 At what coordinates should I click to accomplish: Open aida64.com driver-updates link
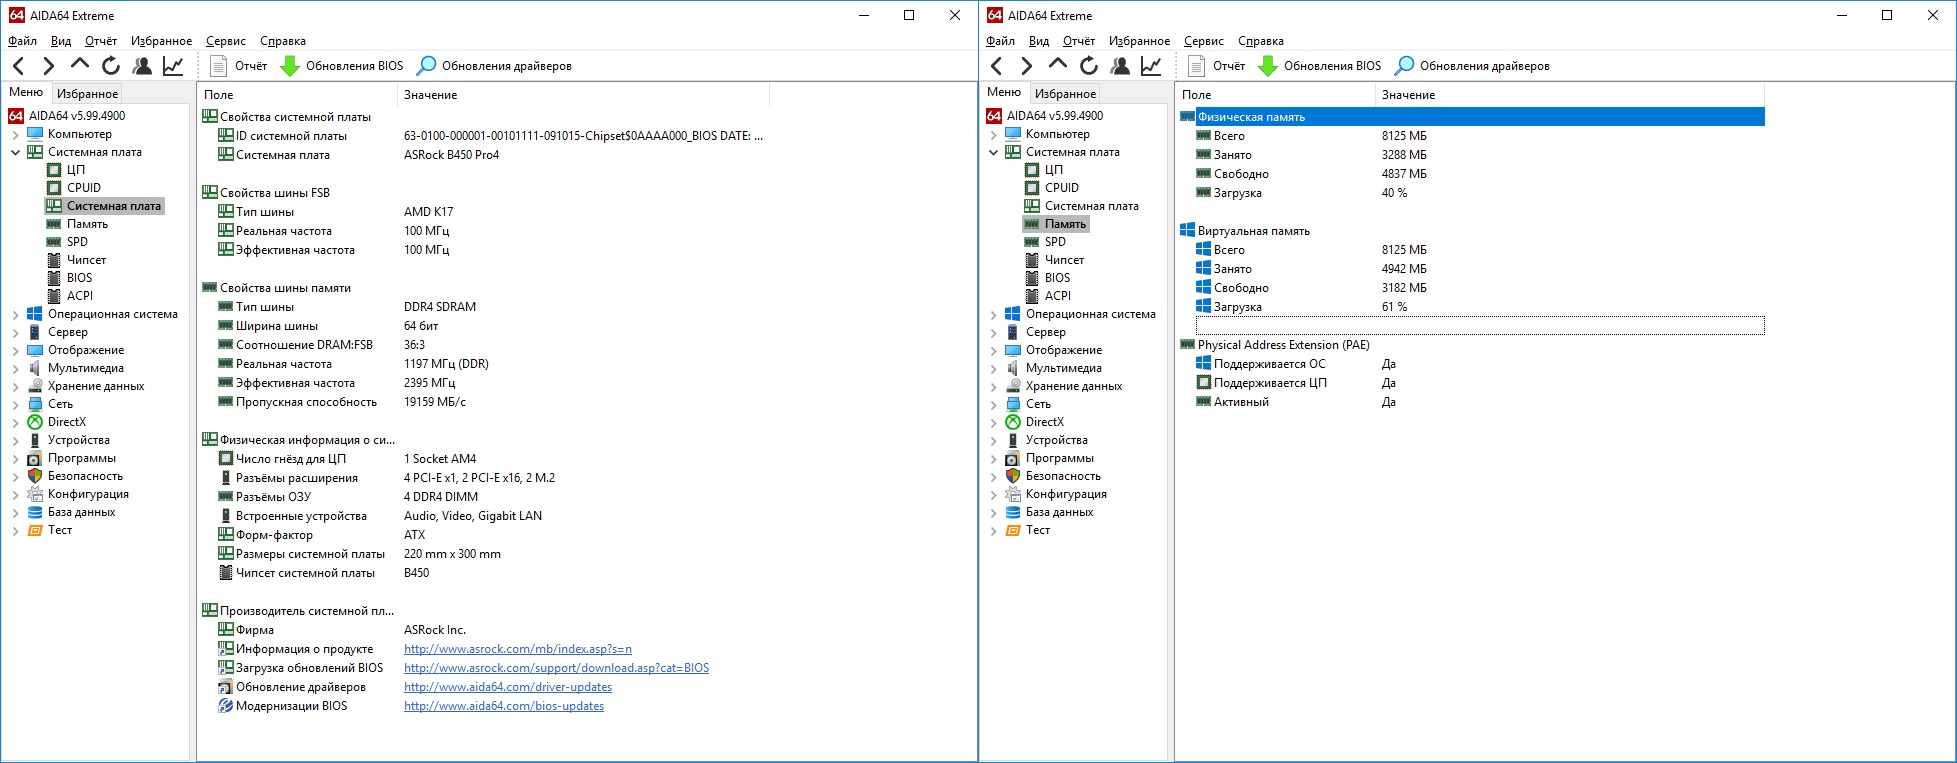click(508, 687)
